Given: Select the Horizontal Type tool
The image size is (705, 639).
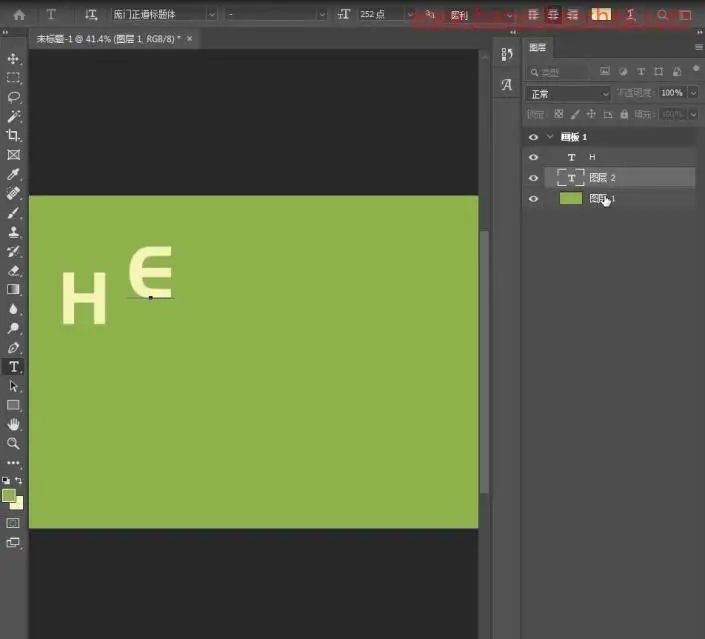Looking at the screenshot, I should point(13,367).
